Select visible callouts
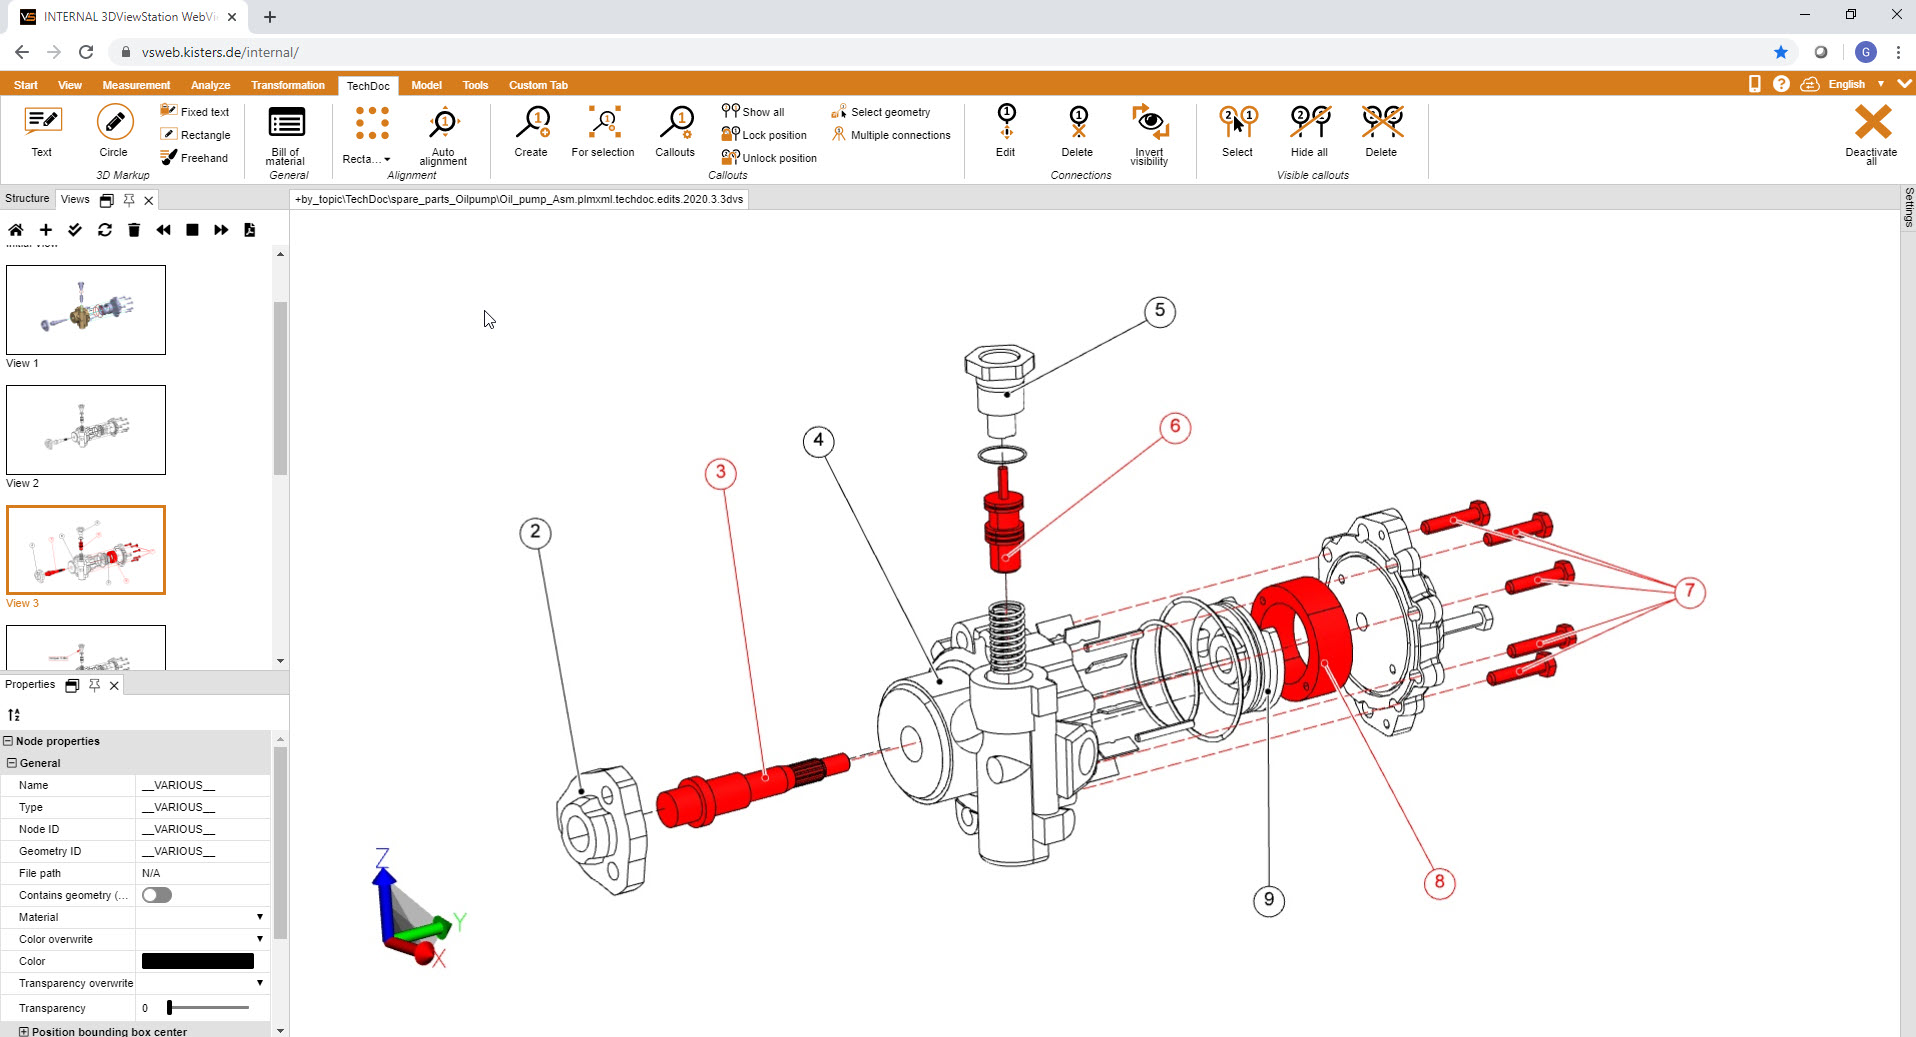The height and width of the screenshot is (1037, 1916). pyautogui.click(x=1238, y=131)
